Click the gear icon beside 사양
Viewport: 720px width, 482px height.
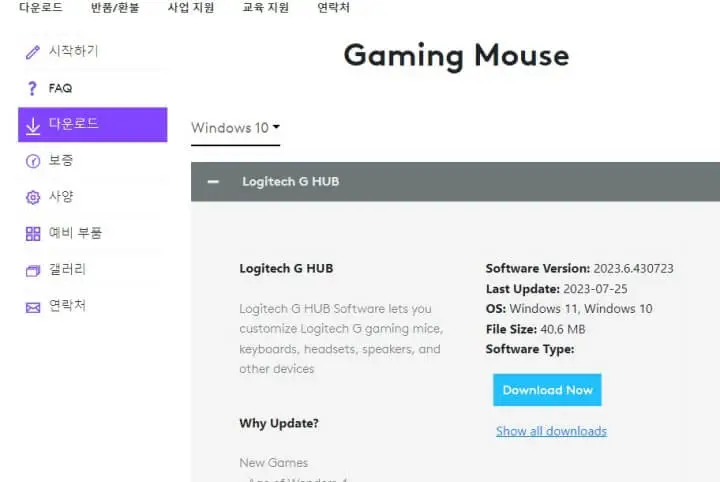coord(33,197)
